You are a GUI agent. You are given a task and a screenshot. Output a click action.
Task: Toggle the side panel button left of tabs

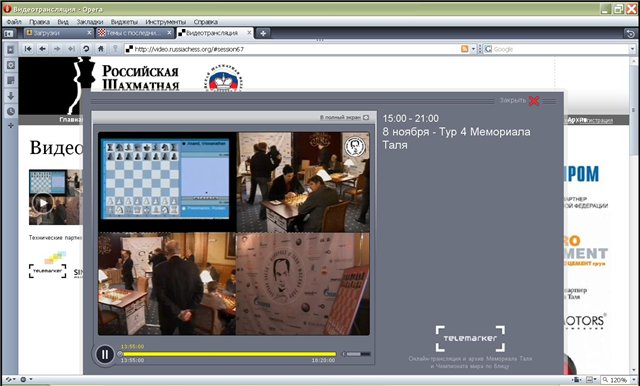coord(9,33)
